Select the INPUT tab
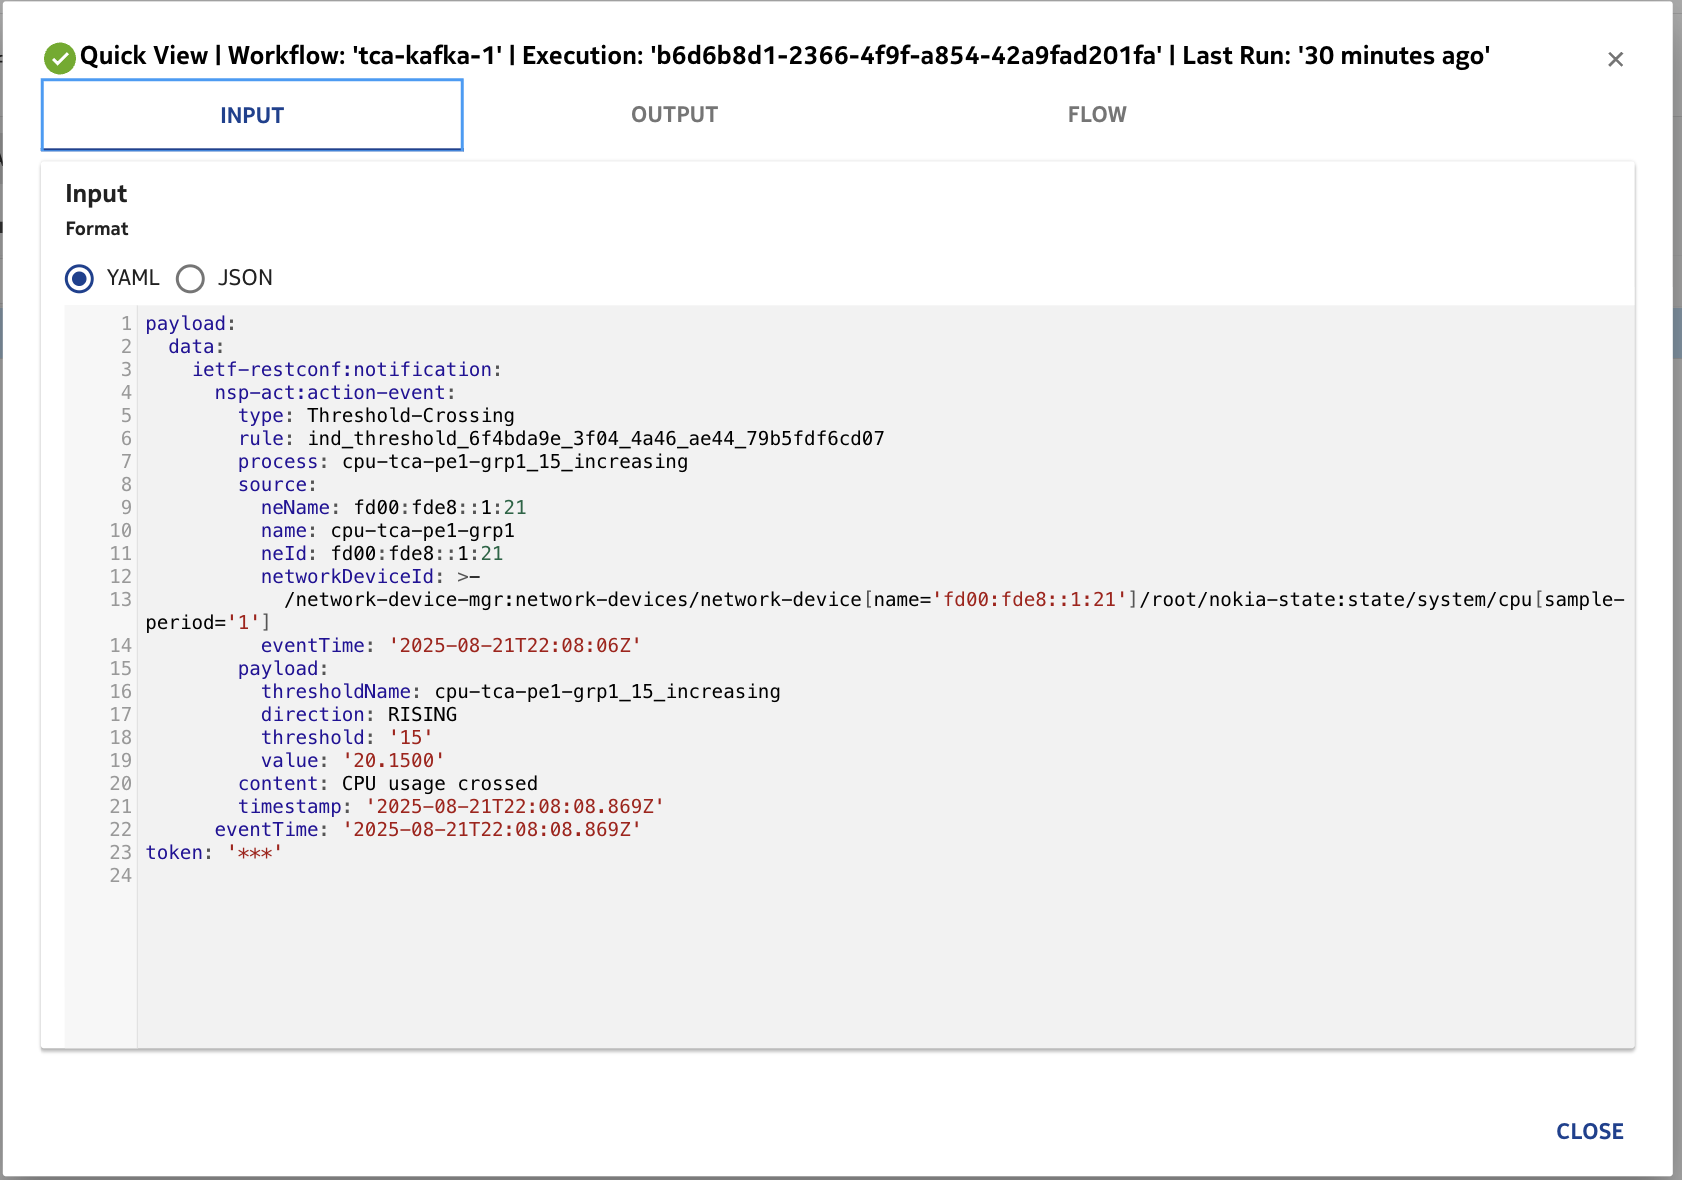 (x=252, y=115)
